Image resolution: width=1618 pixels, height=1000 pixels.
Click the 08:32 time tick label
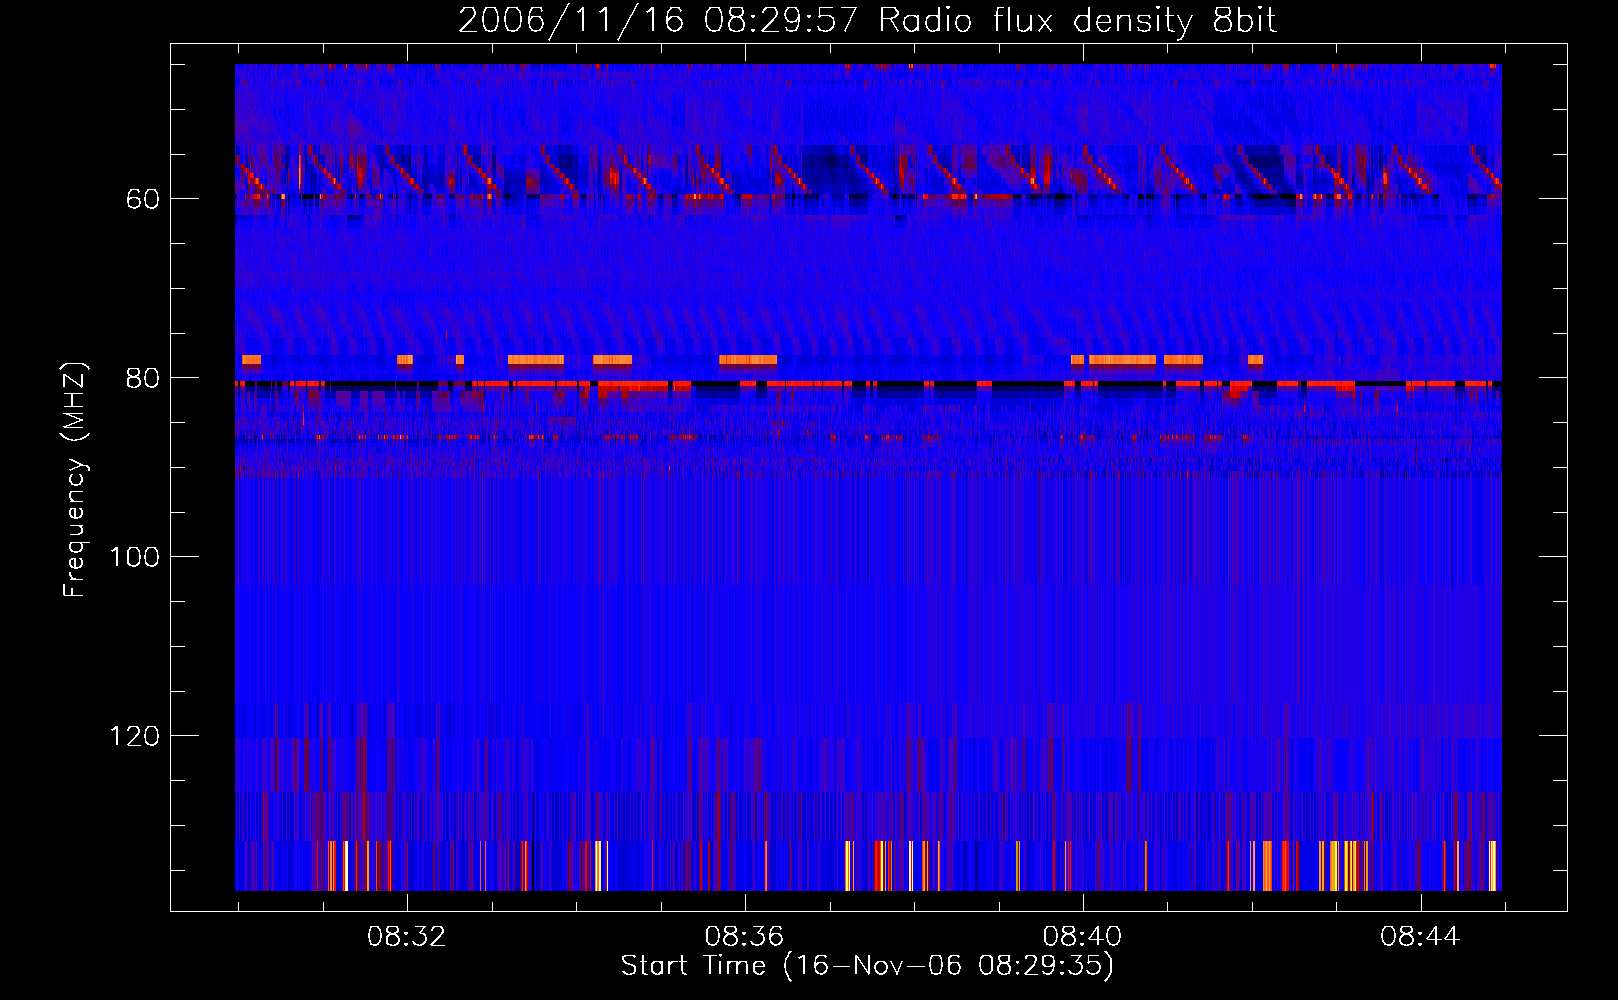click(406, 937)
